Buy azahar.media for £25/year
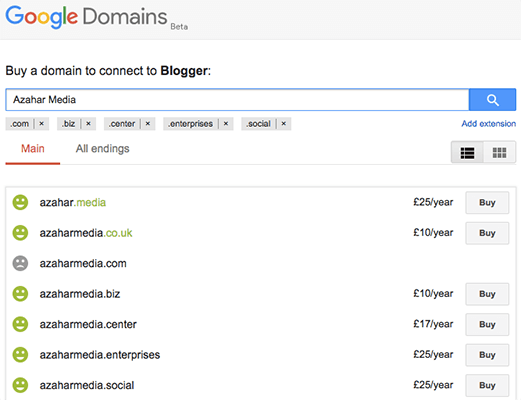The width and height of the screenshot is (521, 400). 487,202
